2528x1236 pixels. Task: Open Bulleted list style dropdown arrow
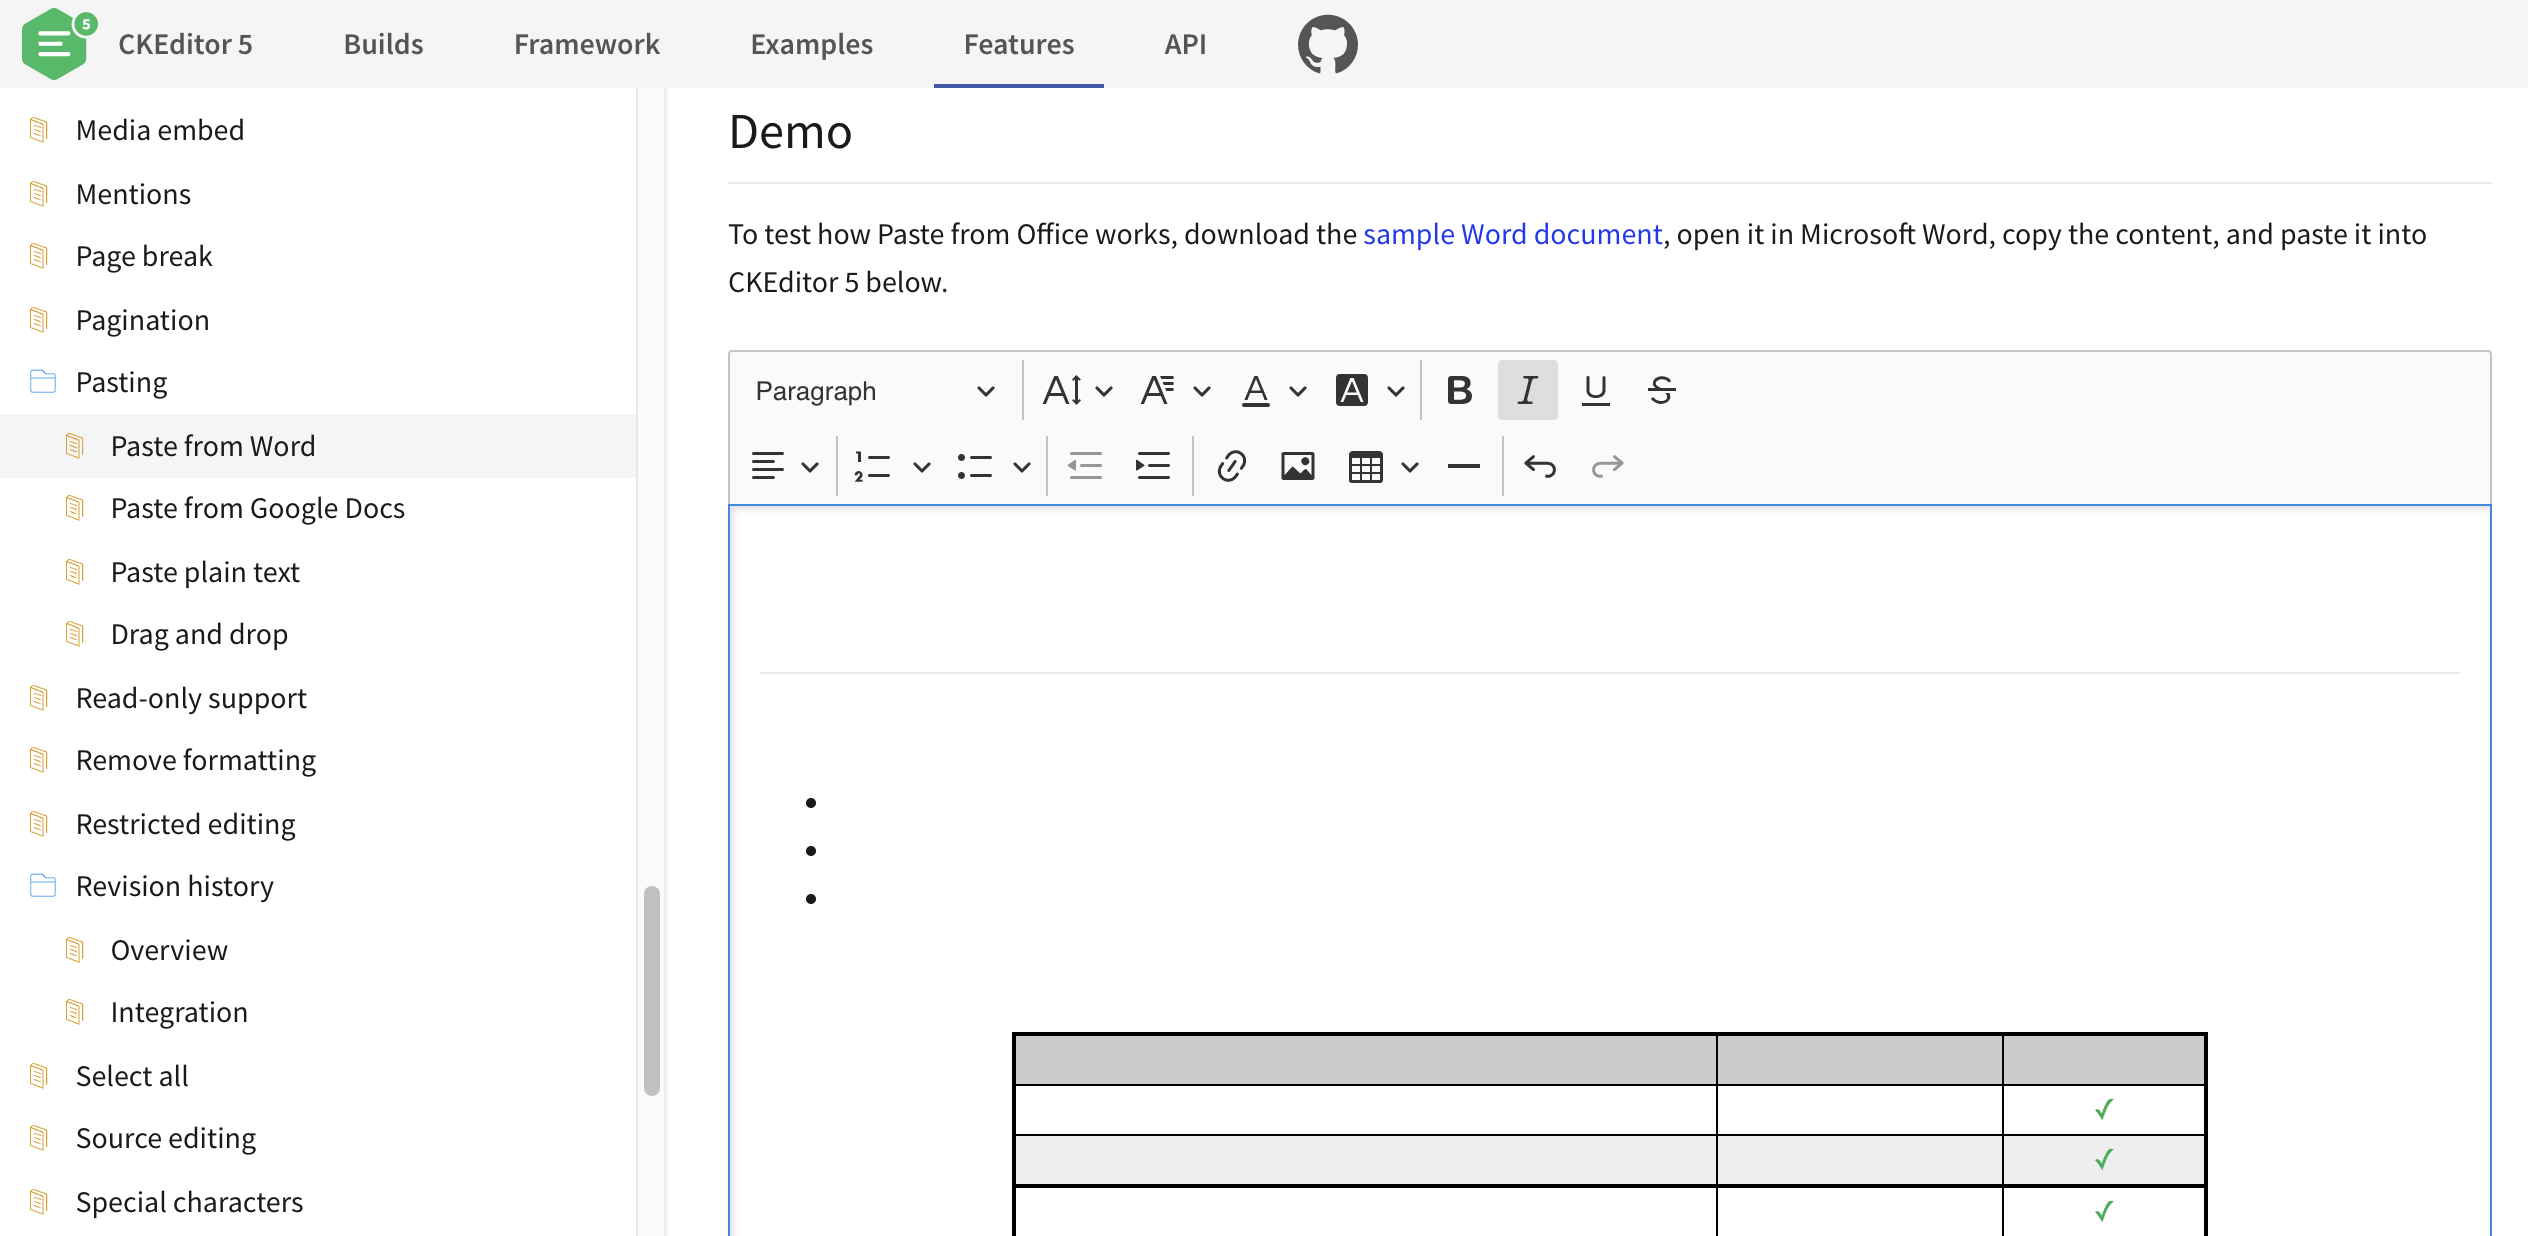point(1021,467)
